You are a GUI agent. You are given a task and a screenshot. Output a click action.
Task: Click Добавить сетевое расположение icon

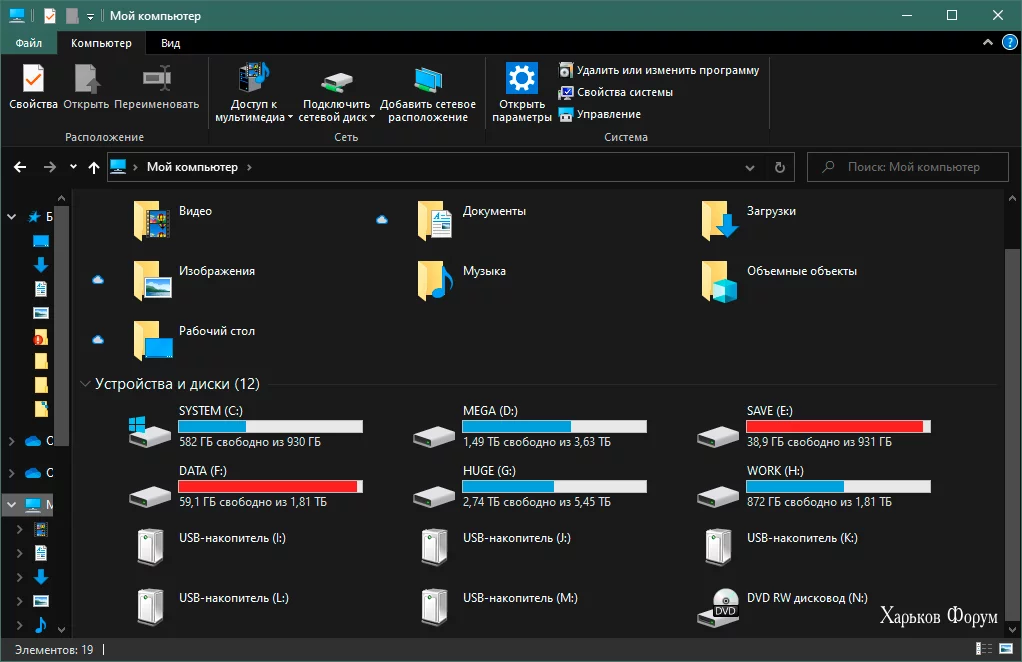point(428,80)
